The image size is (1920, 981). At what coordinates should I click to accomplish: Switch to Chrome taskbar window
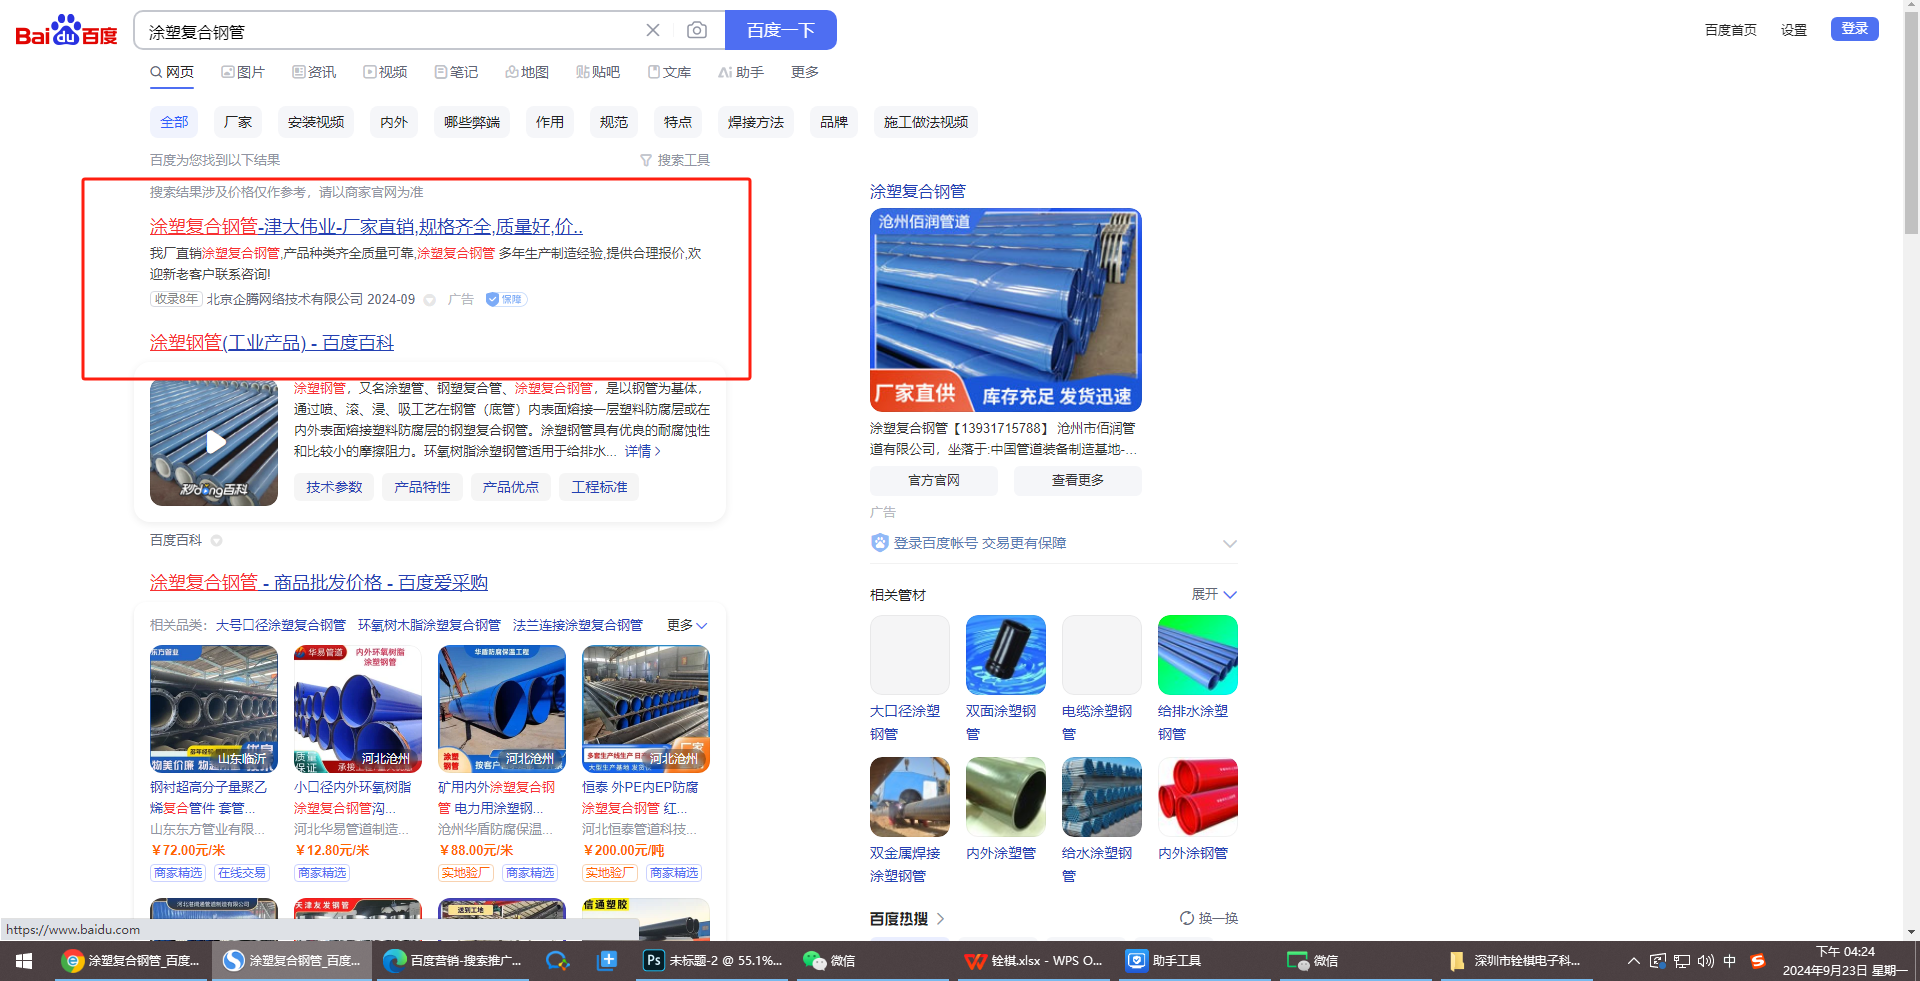[131, 961]
